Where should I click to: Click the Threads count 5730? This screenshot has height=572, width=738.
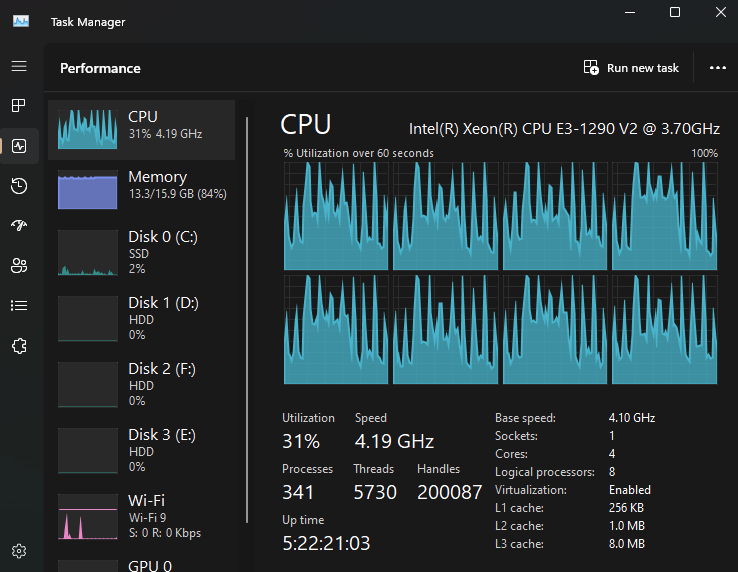click(x=375, y=492)
